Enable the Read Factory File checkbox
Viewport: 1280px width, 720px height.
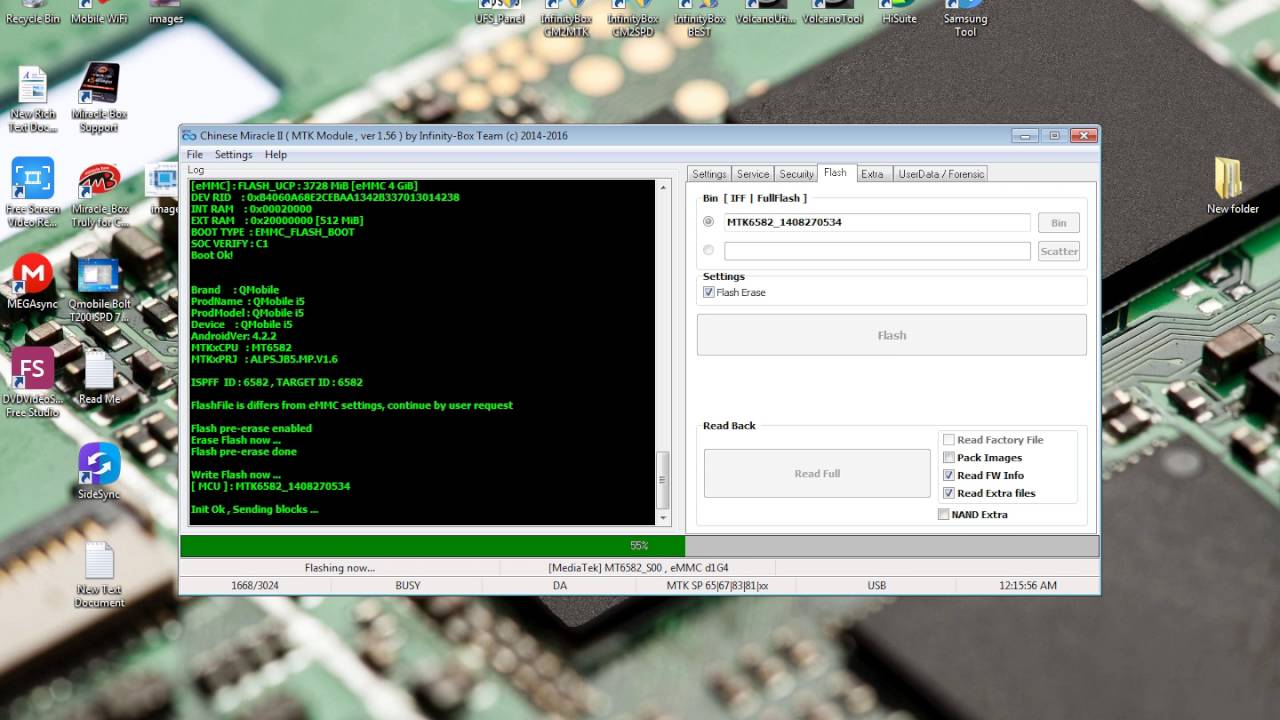tap(949, 440)
